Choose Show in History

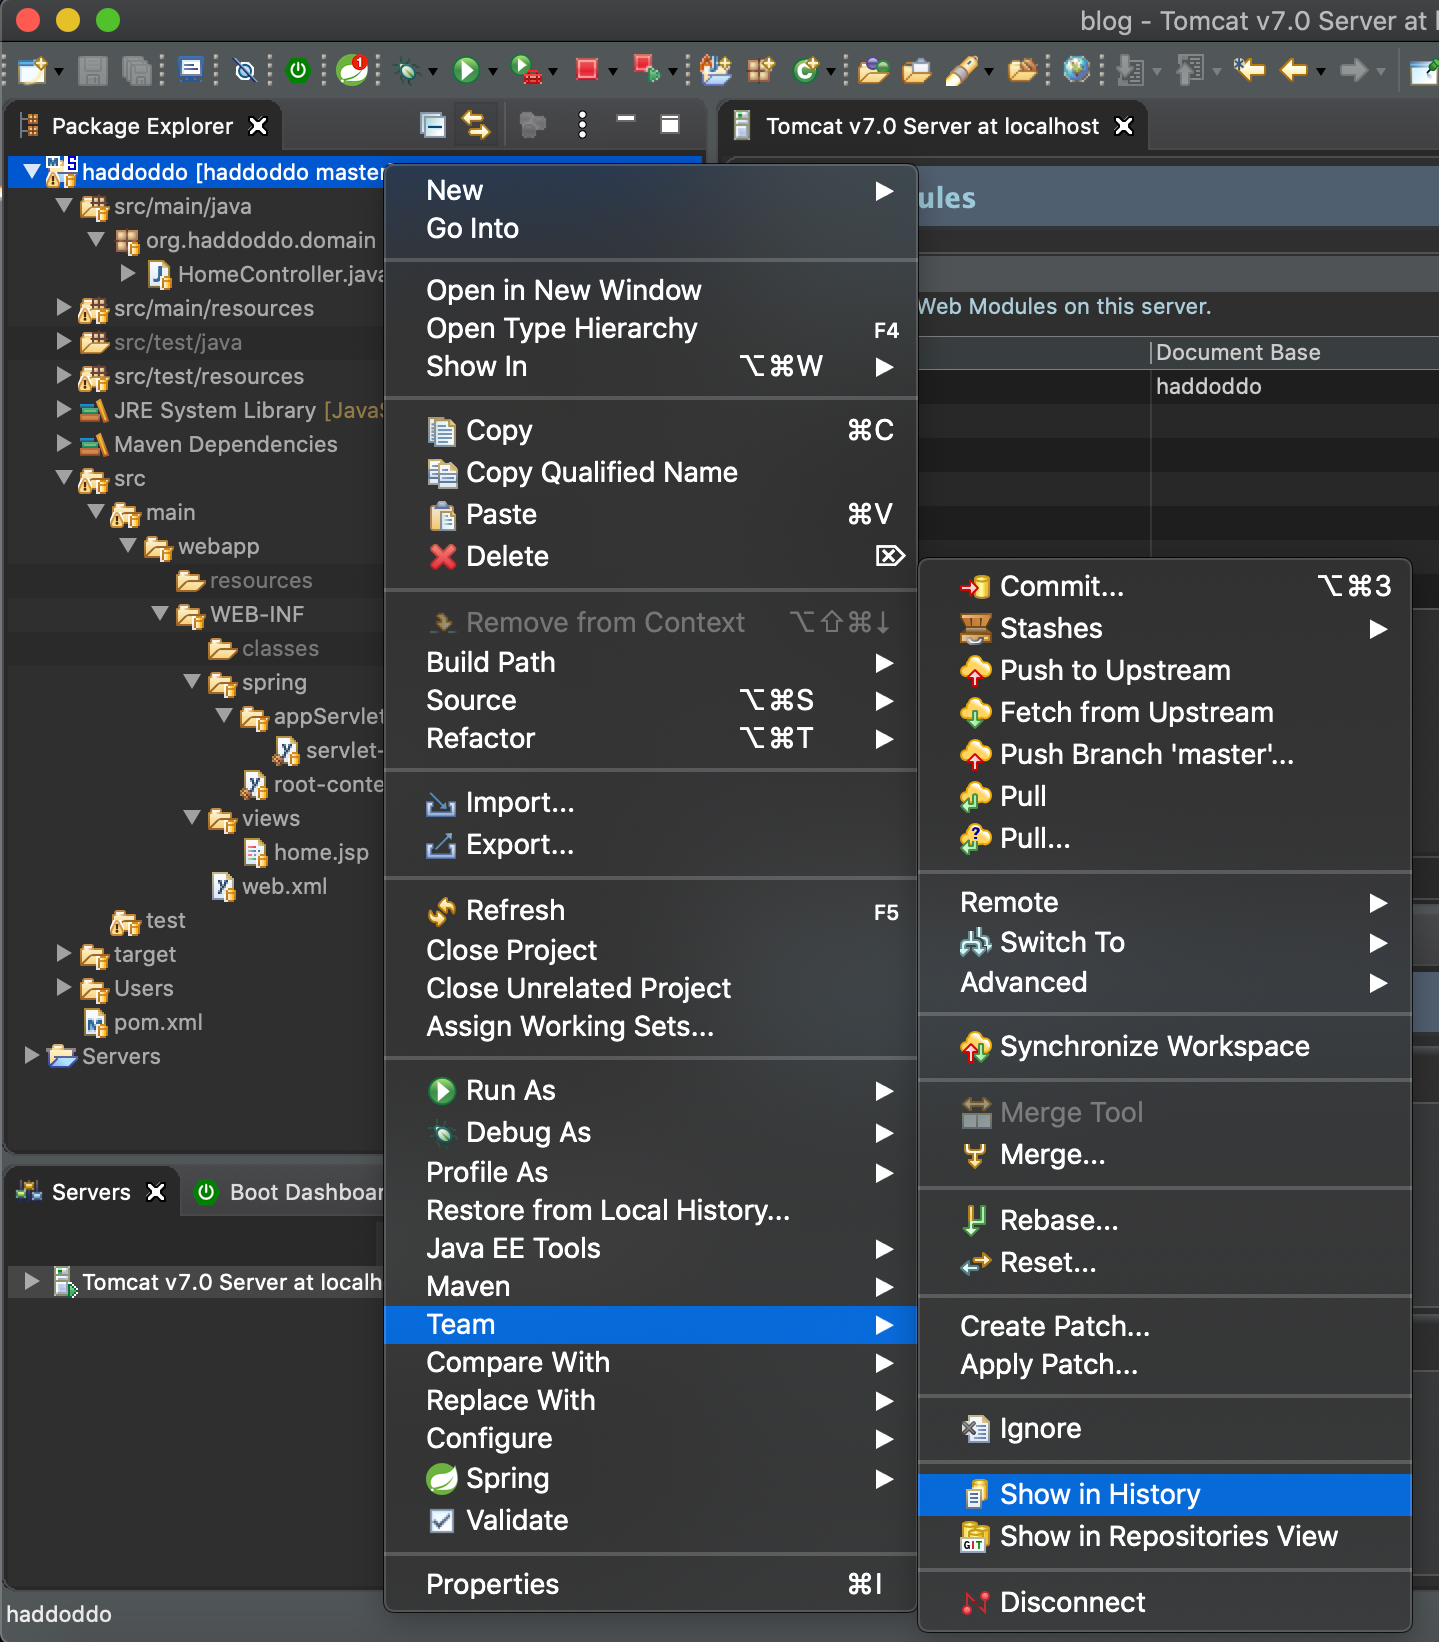[x=1164, y=1494]
